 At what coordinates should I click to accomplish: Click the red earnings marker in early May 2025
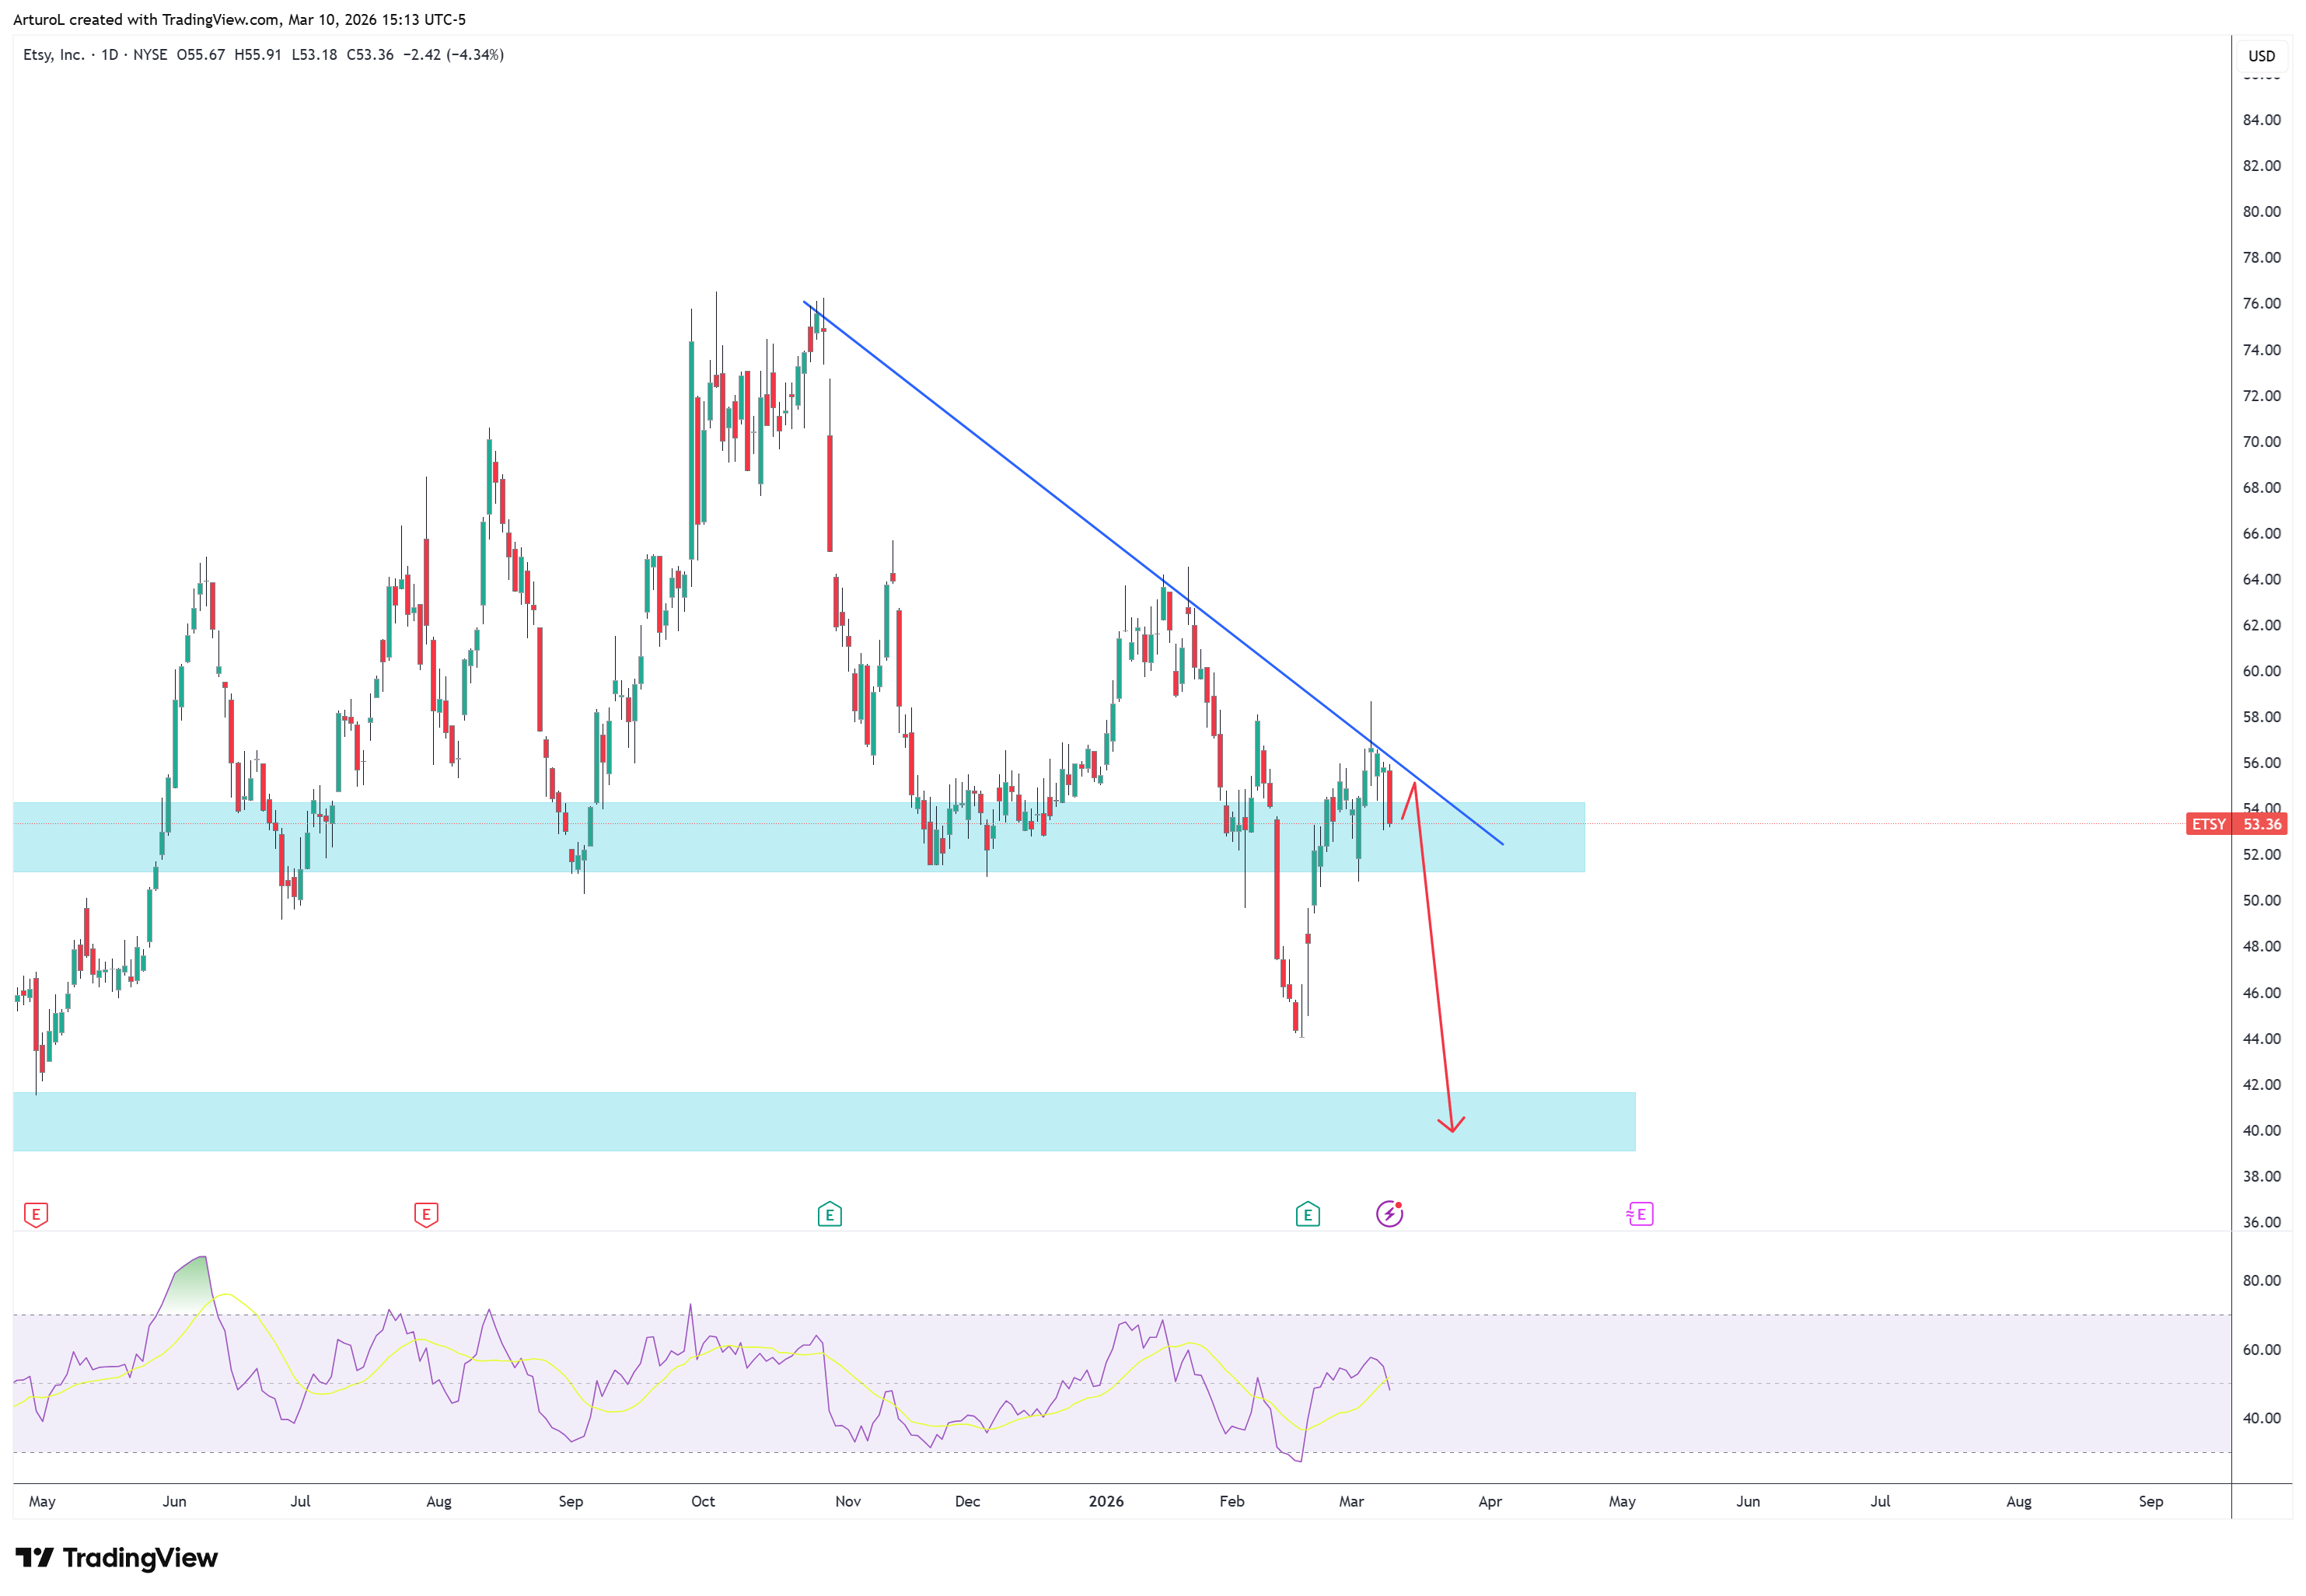tap(36, 1215)
